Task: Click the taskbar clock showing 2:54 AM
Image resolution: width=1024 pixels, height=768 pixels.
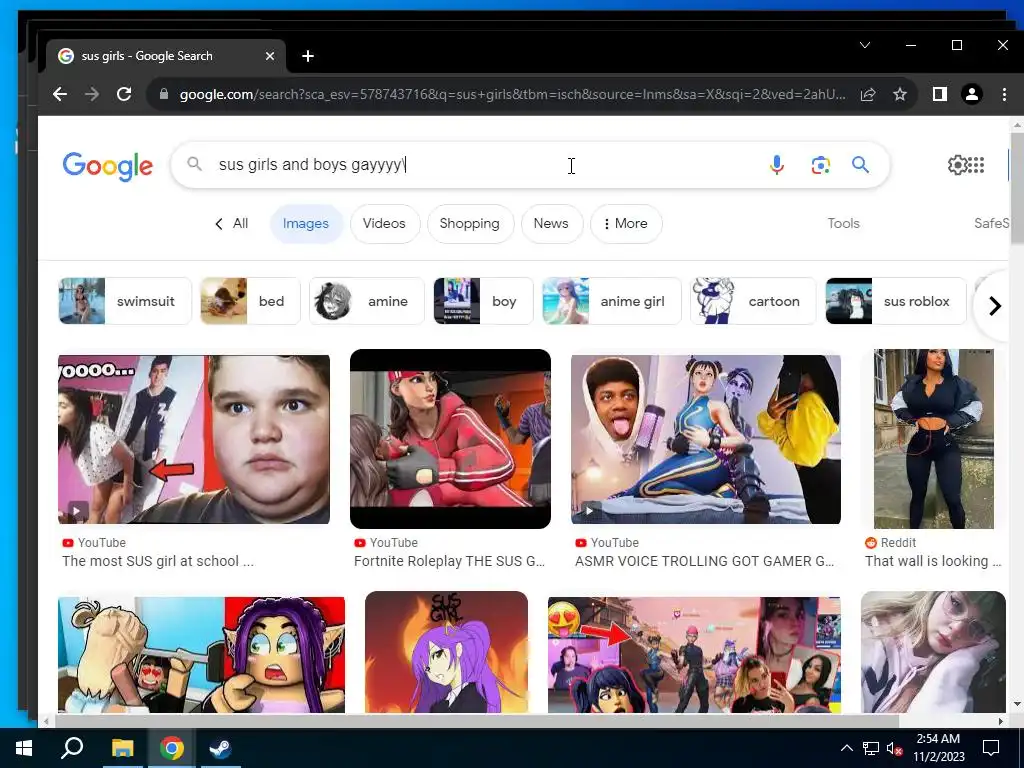Action: (x=938, y=748)
